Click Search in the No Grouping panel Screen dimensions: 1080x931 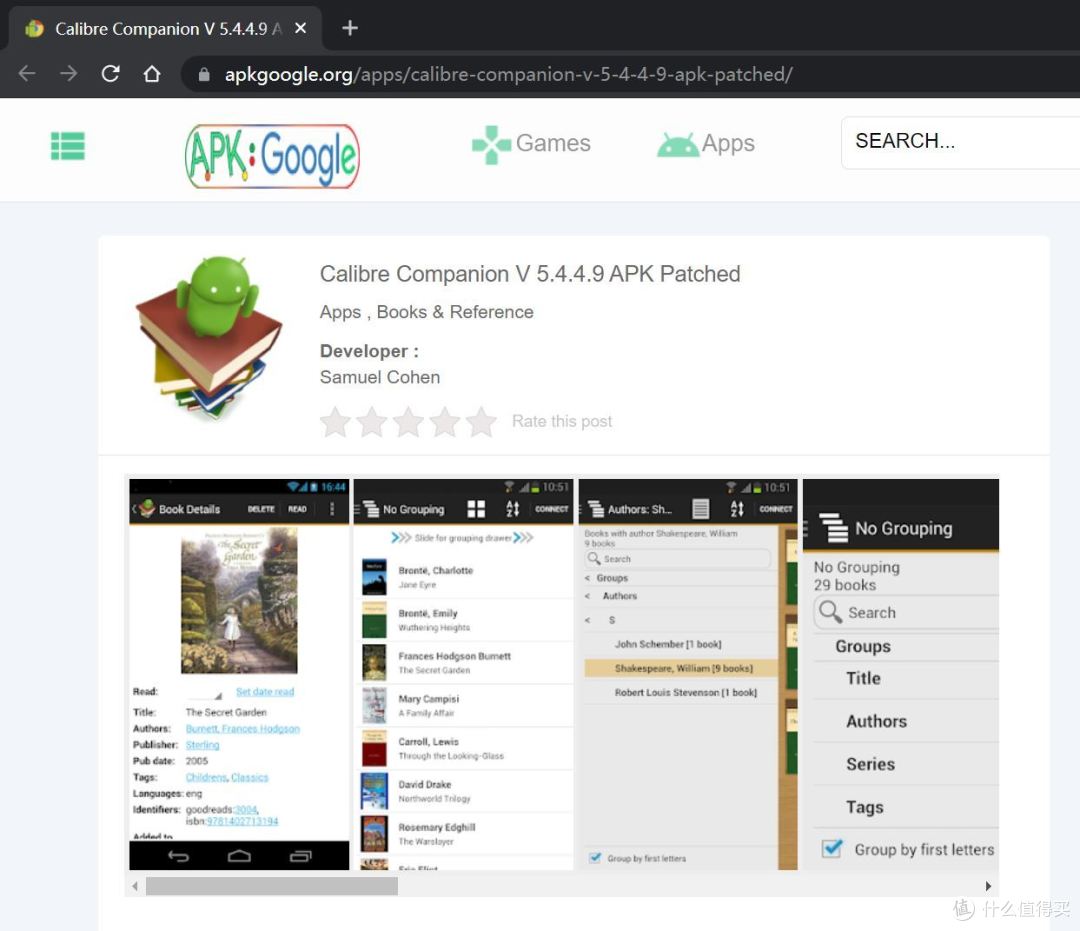(x=906, y=612)
